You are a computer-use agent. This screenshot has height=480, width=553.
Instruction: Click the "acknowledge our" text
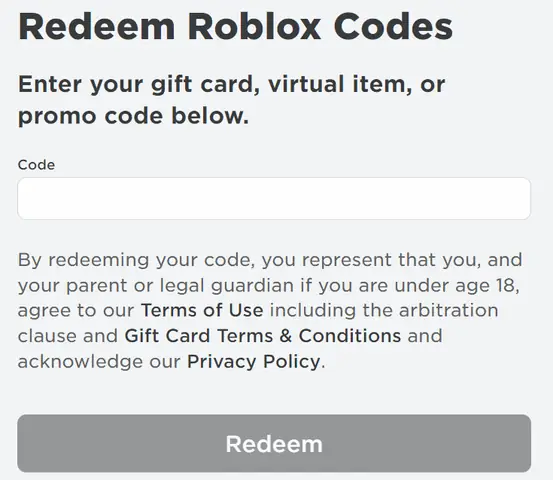click(x=99, y=362)
